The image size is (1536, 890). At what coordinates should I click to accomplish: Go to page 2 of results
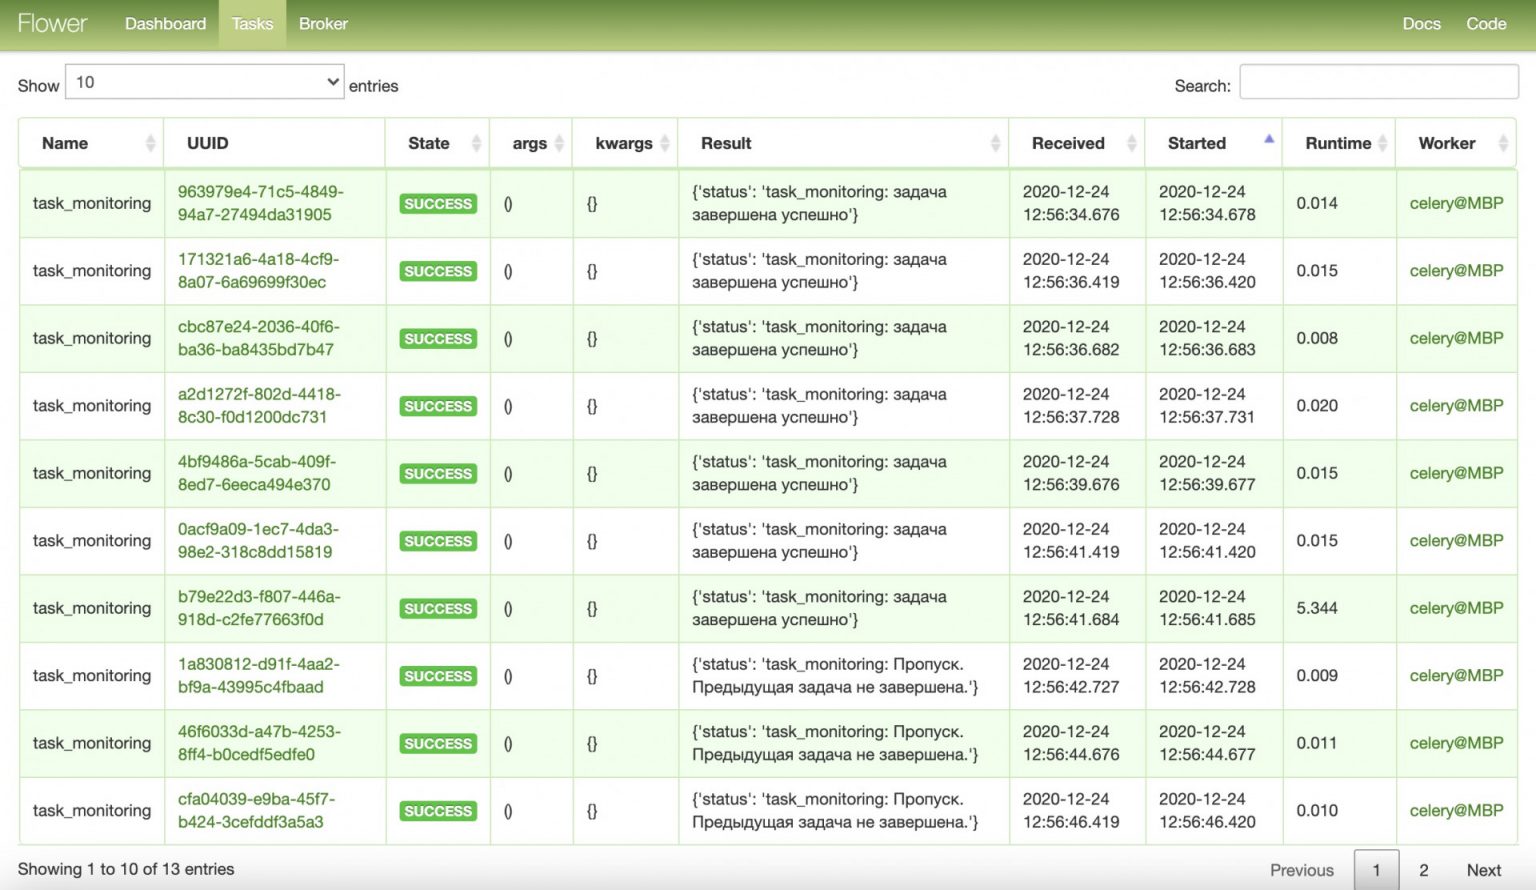pos(1423,870)
